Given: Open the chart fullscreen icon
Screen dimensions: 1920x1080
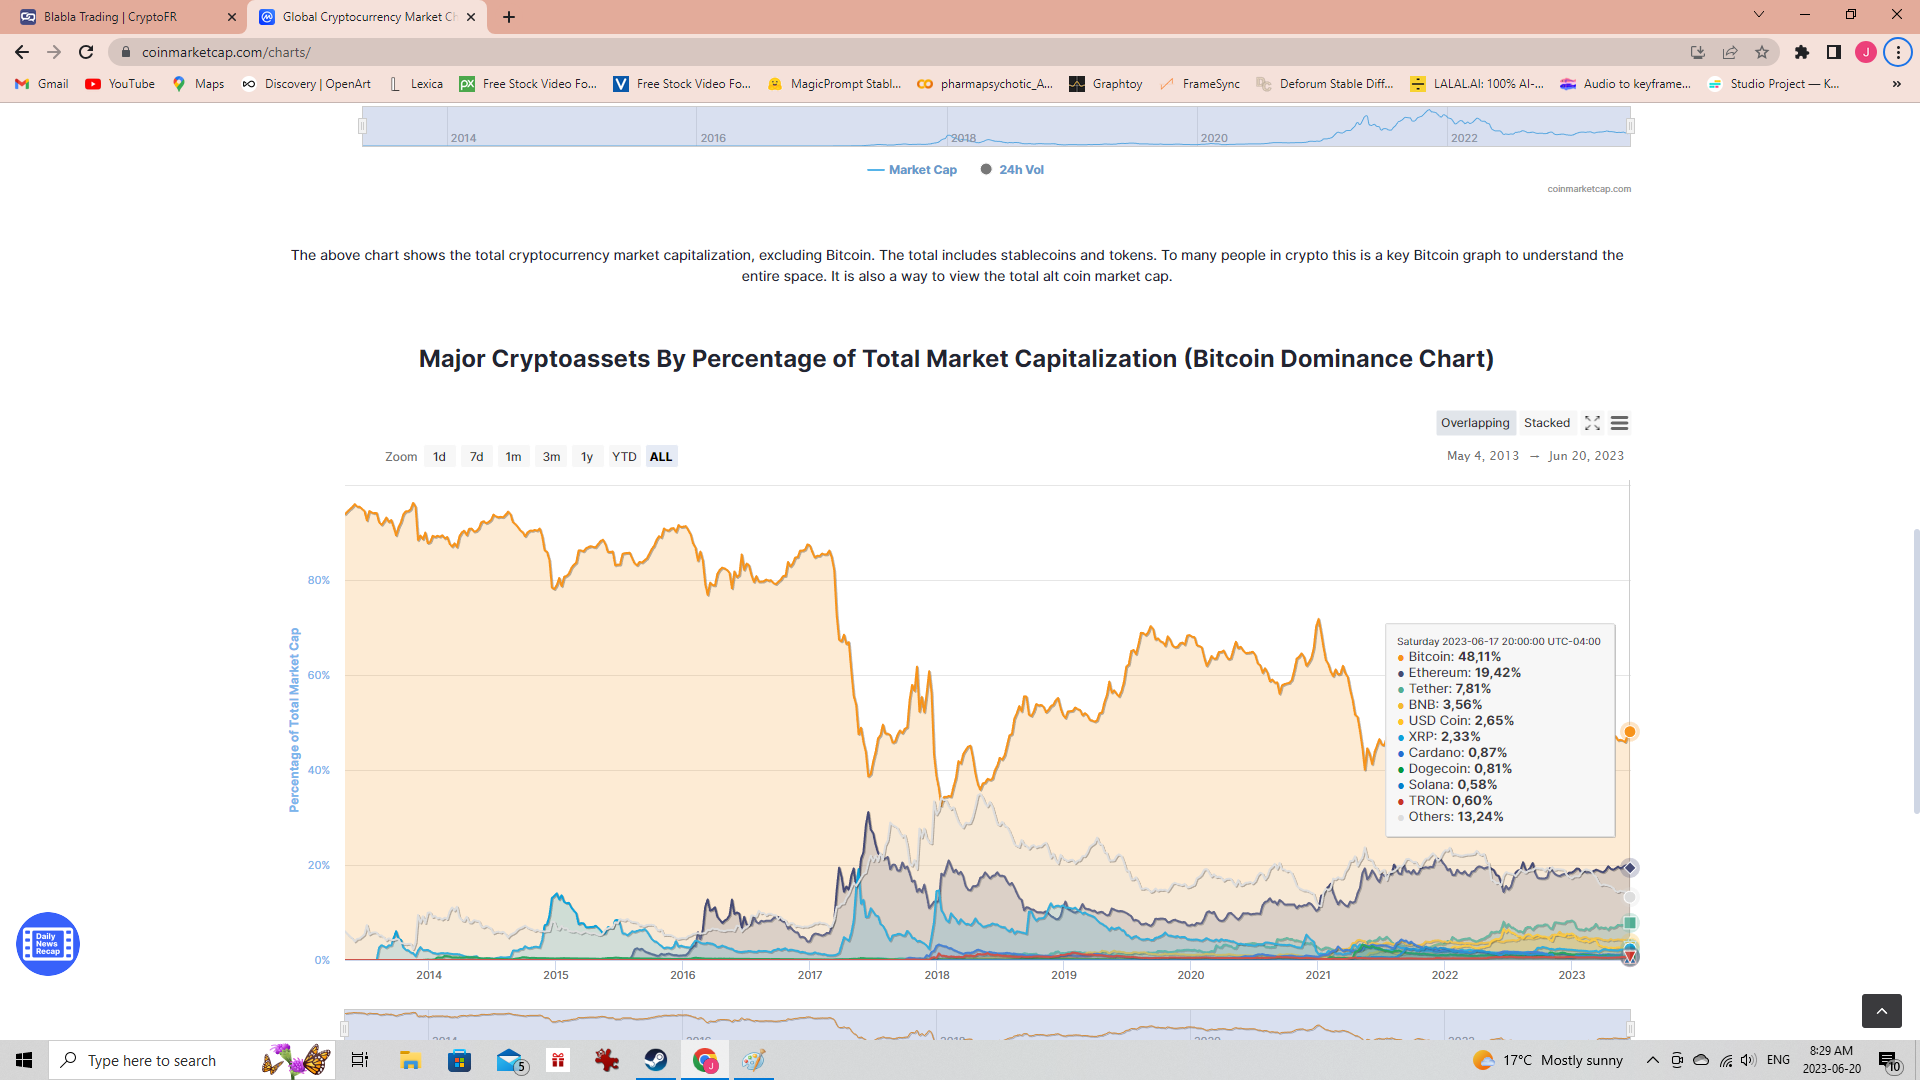Looking at the screenshot, I should pyautogui.click(x=1592, y=423).
